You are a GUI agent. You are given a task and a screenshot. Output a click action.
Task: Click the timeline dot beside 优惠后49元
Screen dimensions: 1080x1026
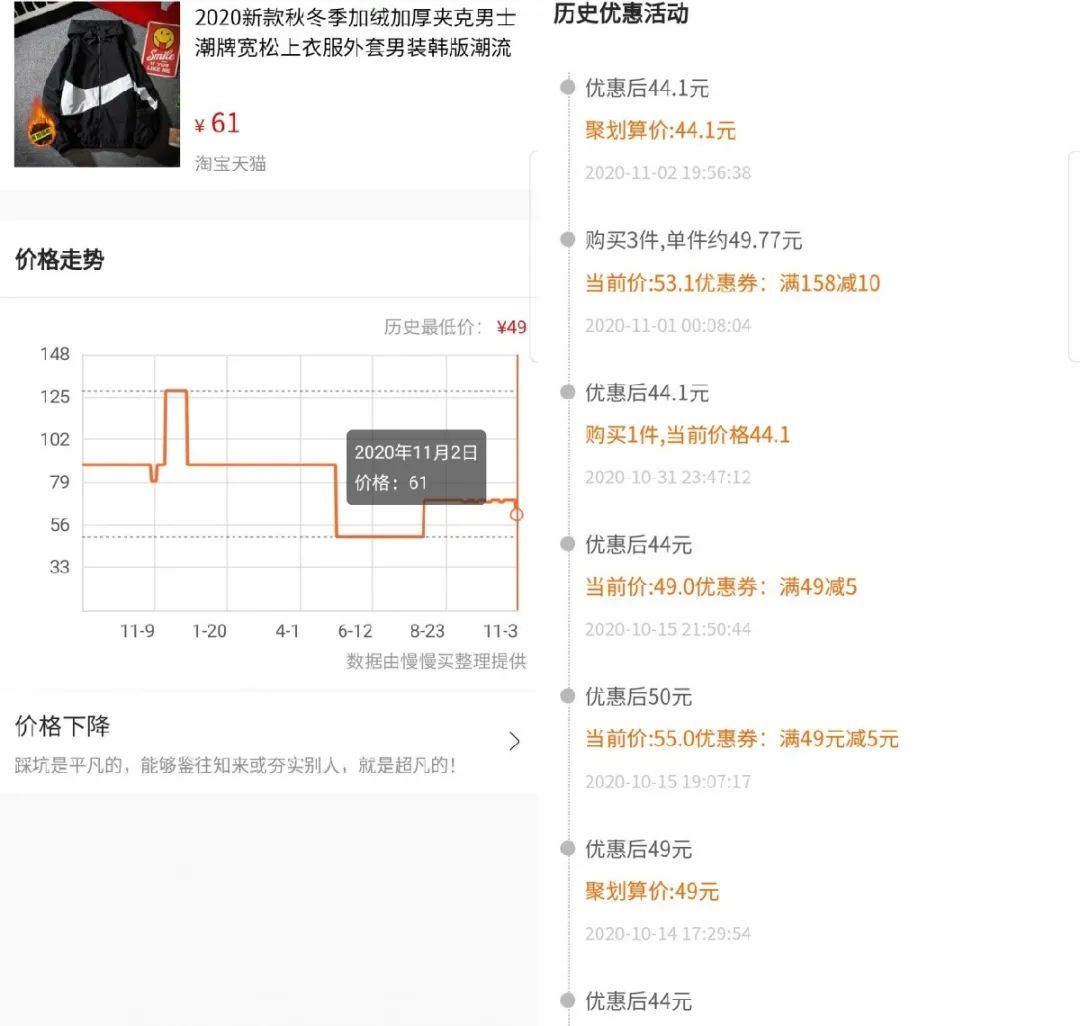(568, 848)
